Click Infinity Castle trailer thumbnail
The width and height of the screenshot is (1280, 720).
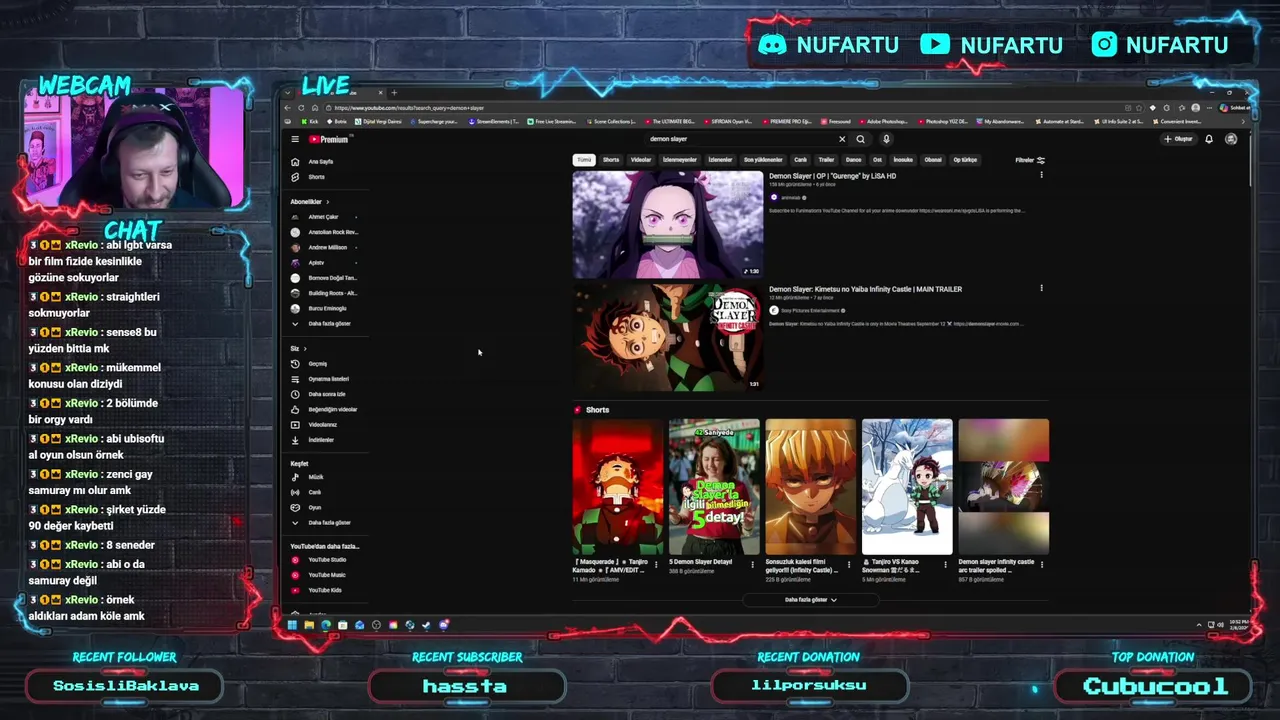pyautogui.click(x=668, y=337)
